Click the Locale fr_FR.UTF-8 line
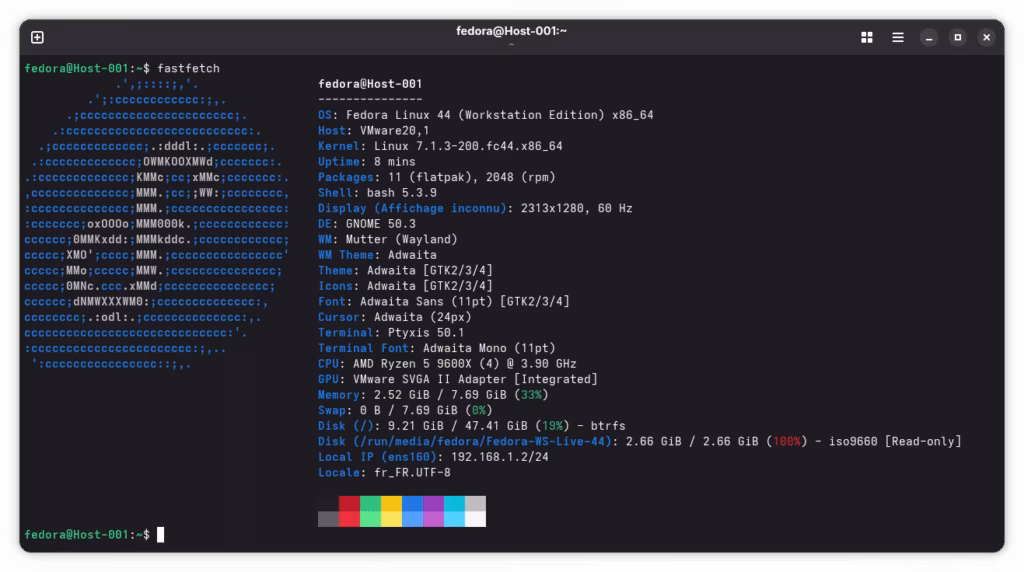1024x572 pixels. pos(384,473)
